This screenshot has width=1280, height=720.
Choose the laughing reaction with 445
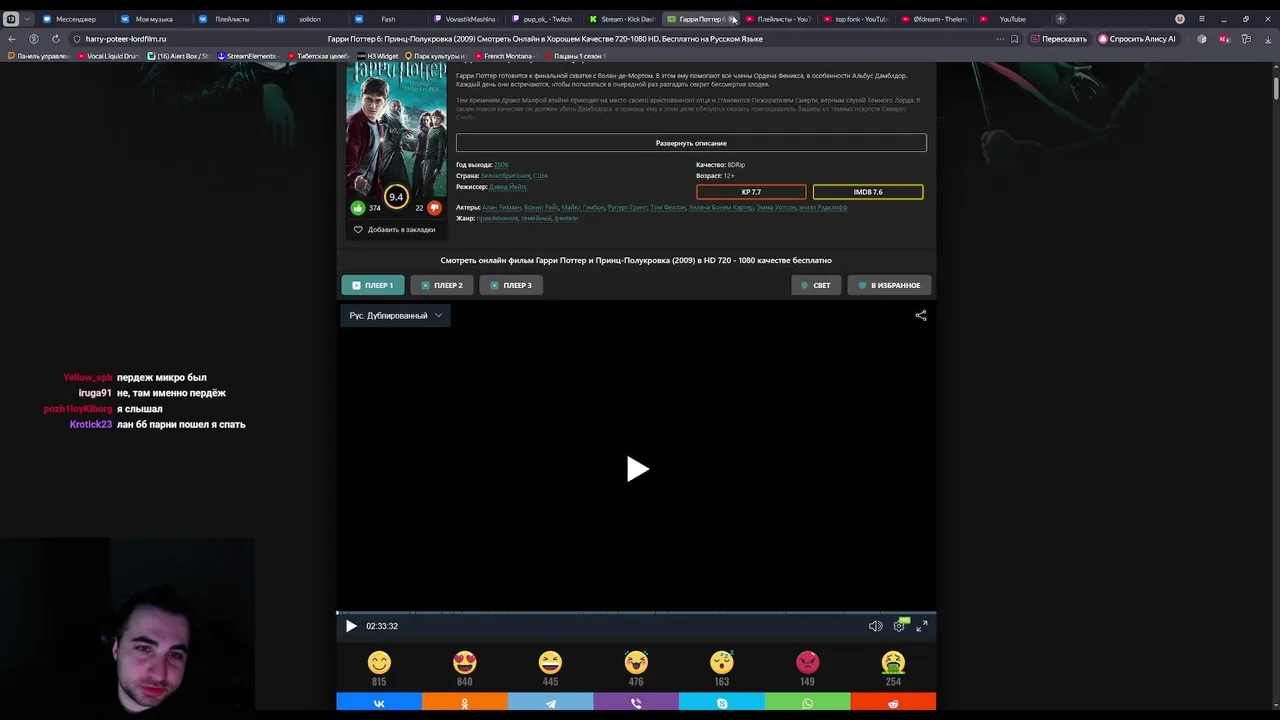[550, 662]
